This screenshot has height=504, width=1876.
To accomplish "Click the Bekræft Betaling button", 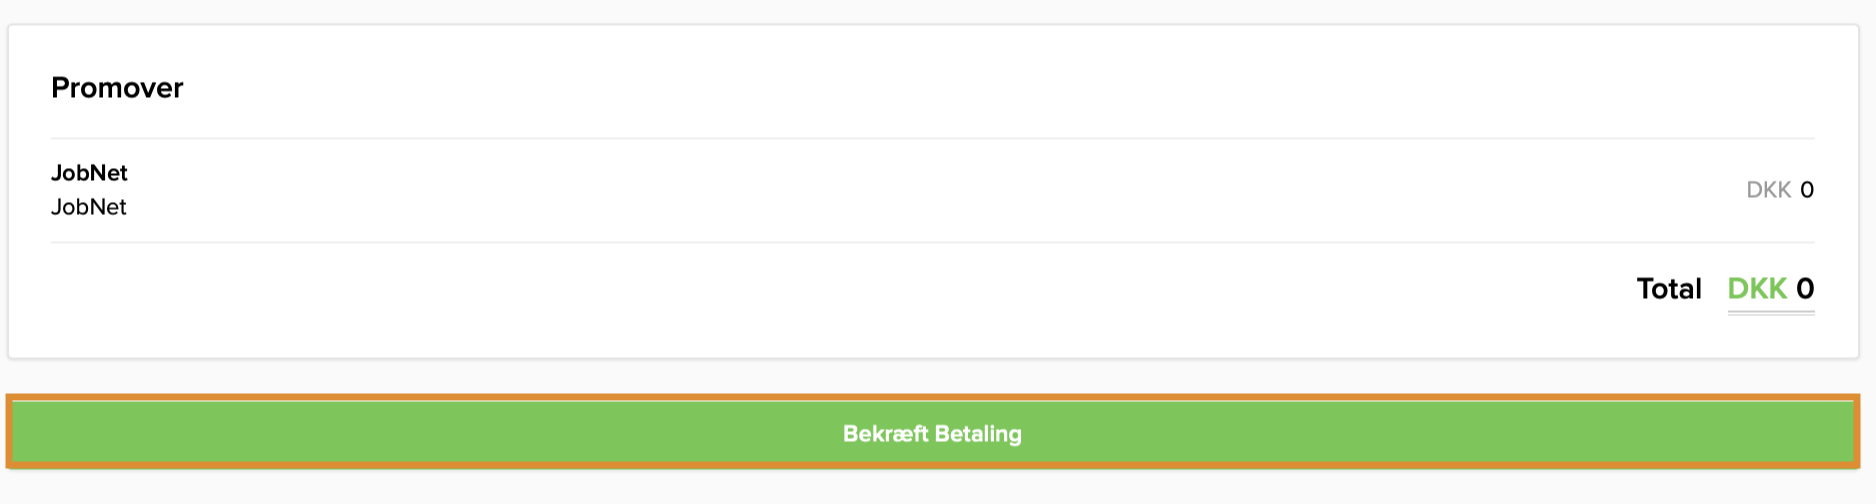I will tap(932, 433).
